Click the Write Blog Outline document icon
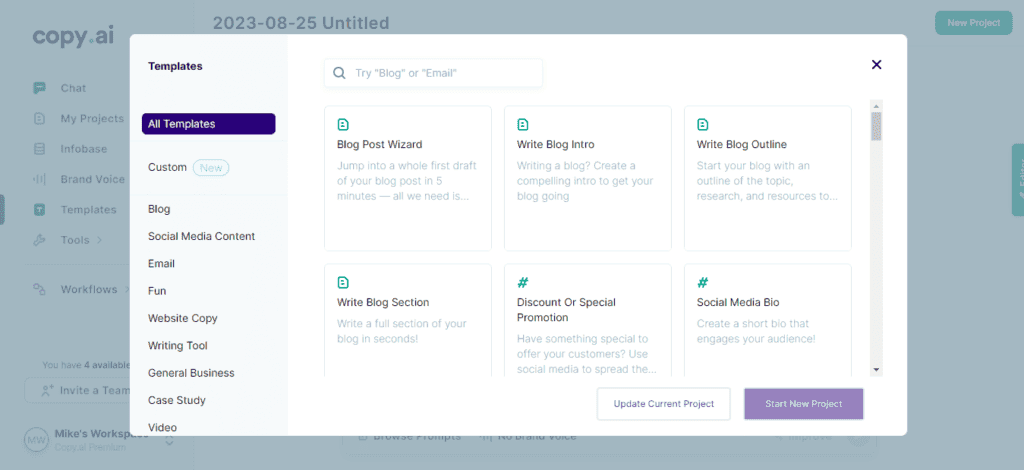This screenshot has width=1024, height=470. [x=703, y=124]
